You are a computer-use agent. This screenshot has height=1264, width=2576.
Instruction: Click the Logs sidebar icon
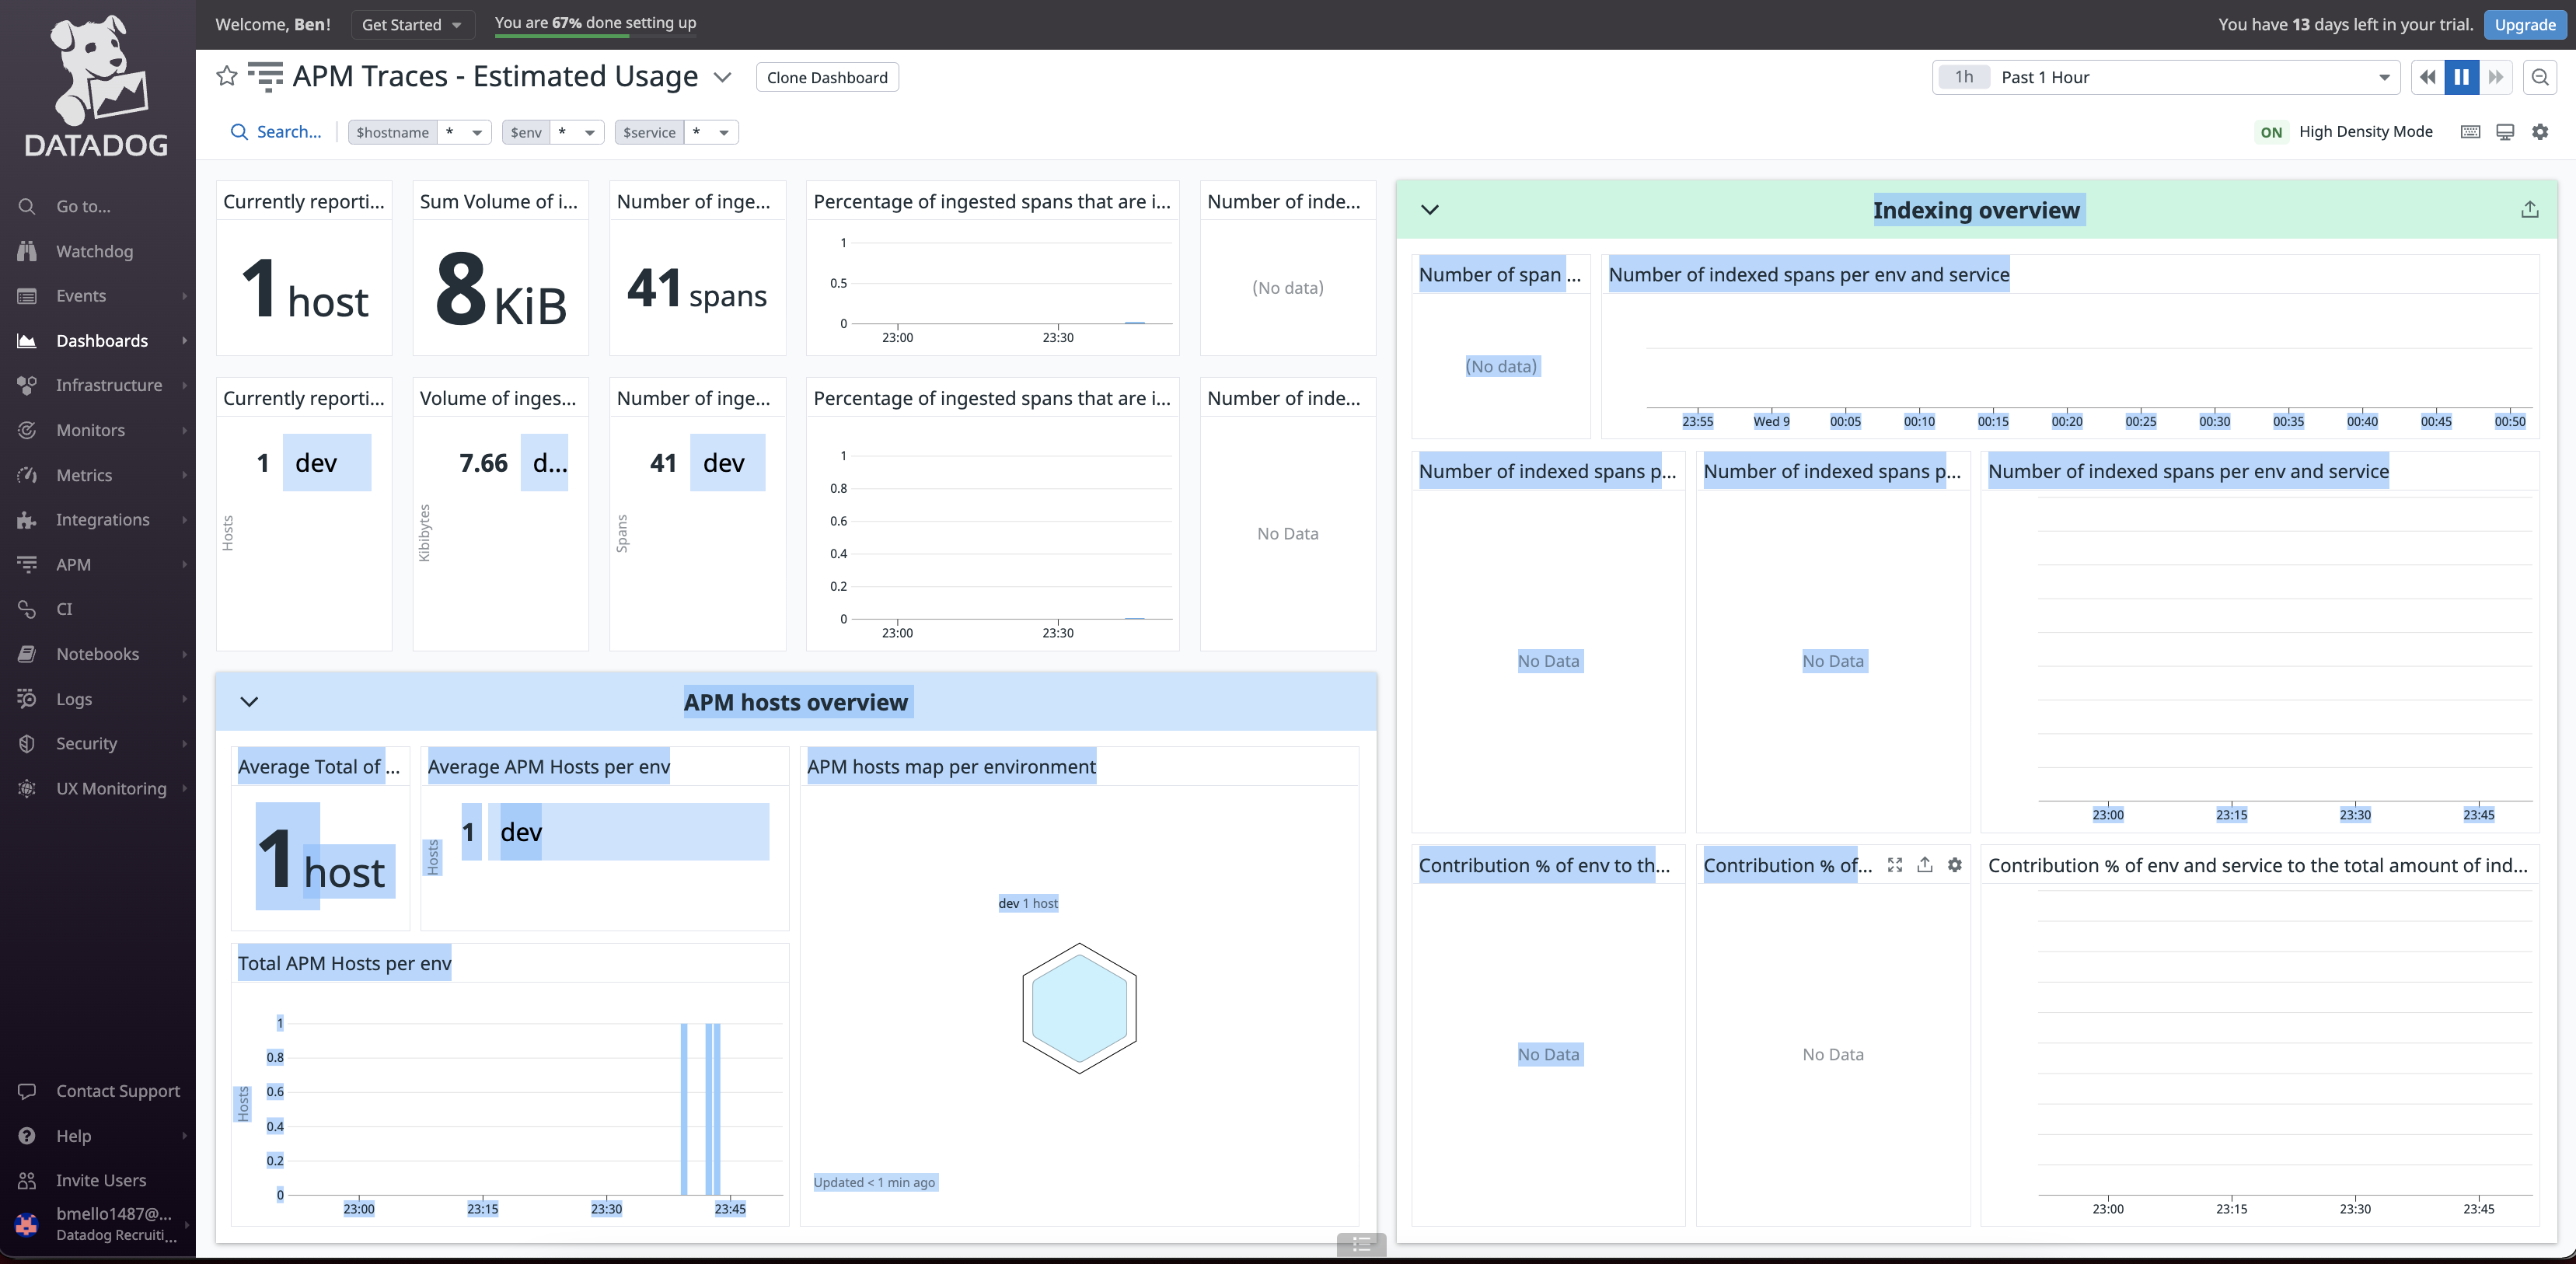27,699
